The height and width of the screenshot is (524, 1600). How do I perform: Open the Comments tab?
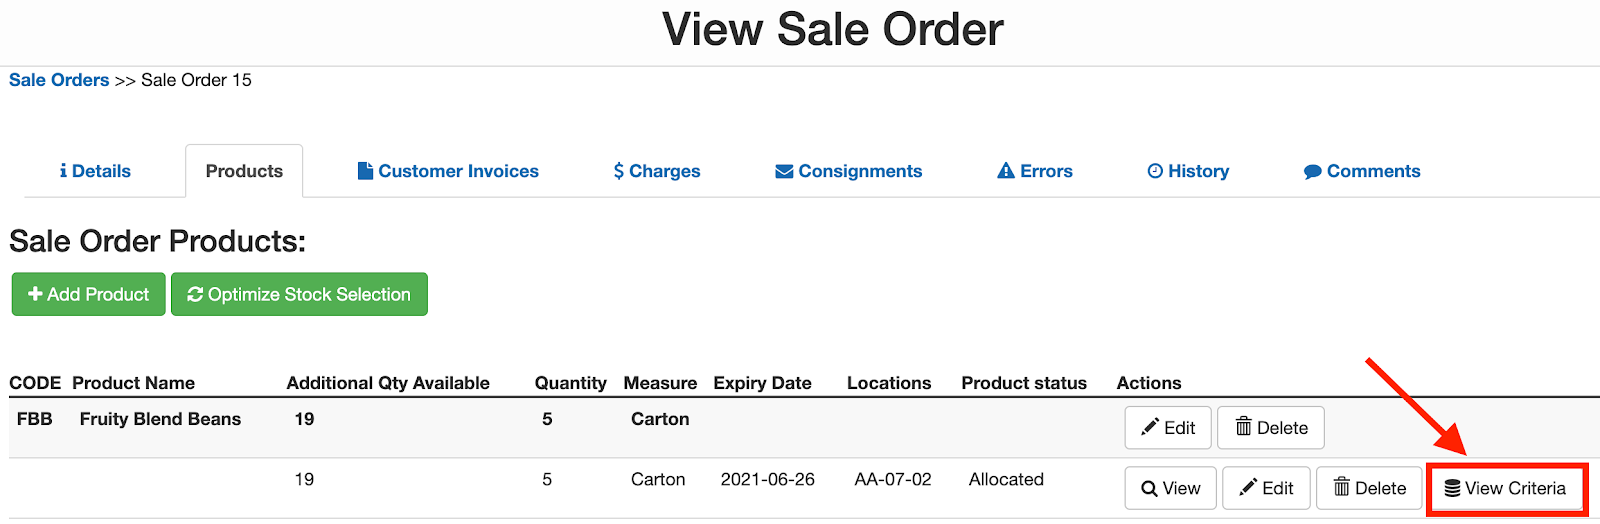pyautogui.click(x=1362, y=171)
